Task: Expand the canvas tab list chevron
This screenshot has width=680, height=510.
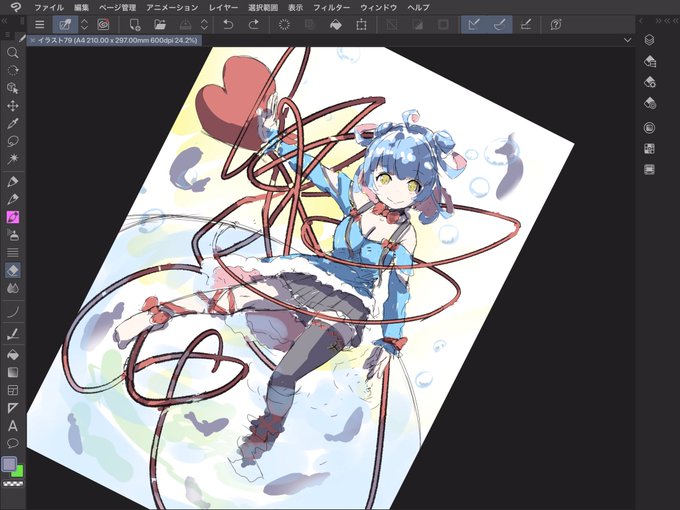Action: [628, 40]
